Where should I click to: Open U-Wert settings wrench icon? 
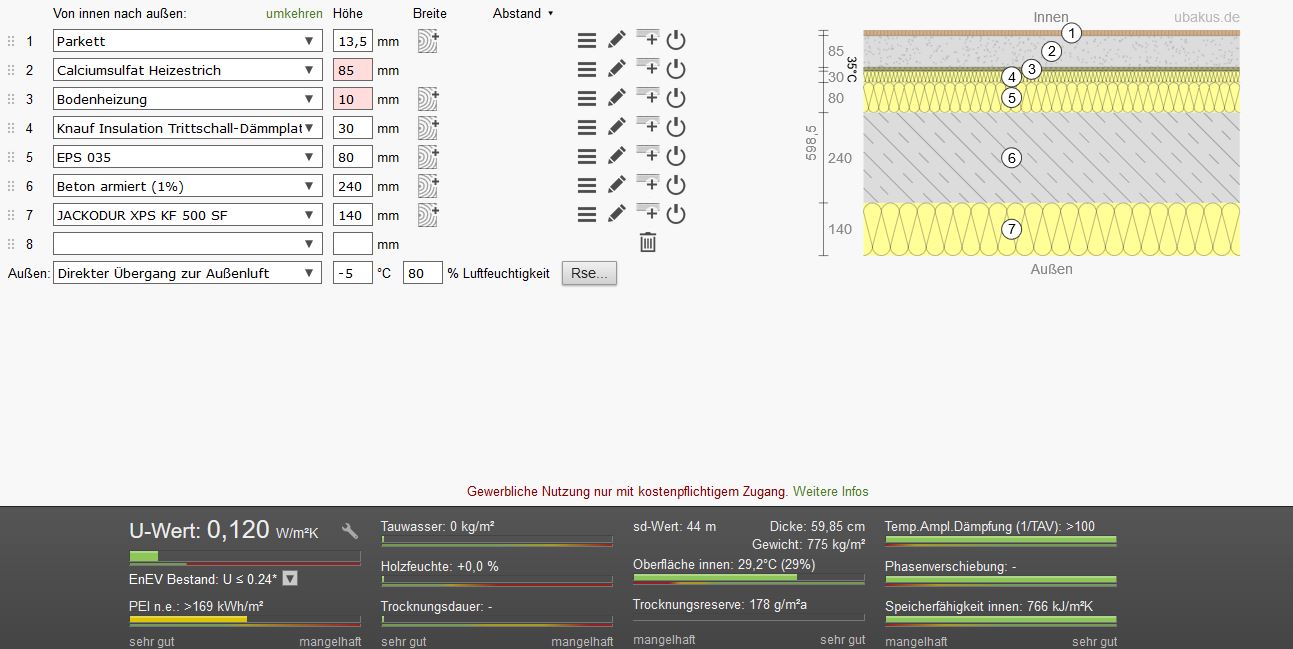(x=350, y=531)
